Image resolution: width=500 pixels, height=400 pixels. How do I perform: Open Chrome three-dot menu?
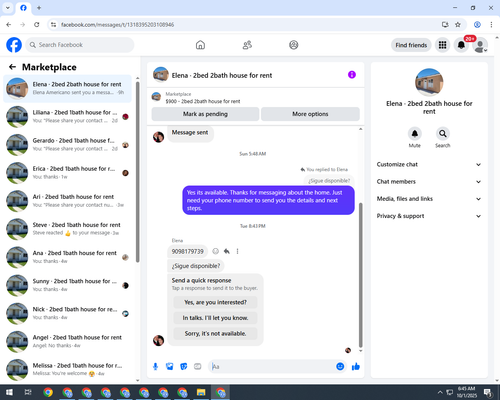click(491, 25)
